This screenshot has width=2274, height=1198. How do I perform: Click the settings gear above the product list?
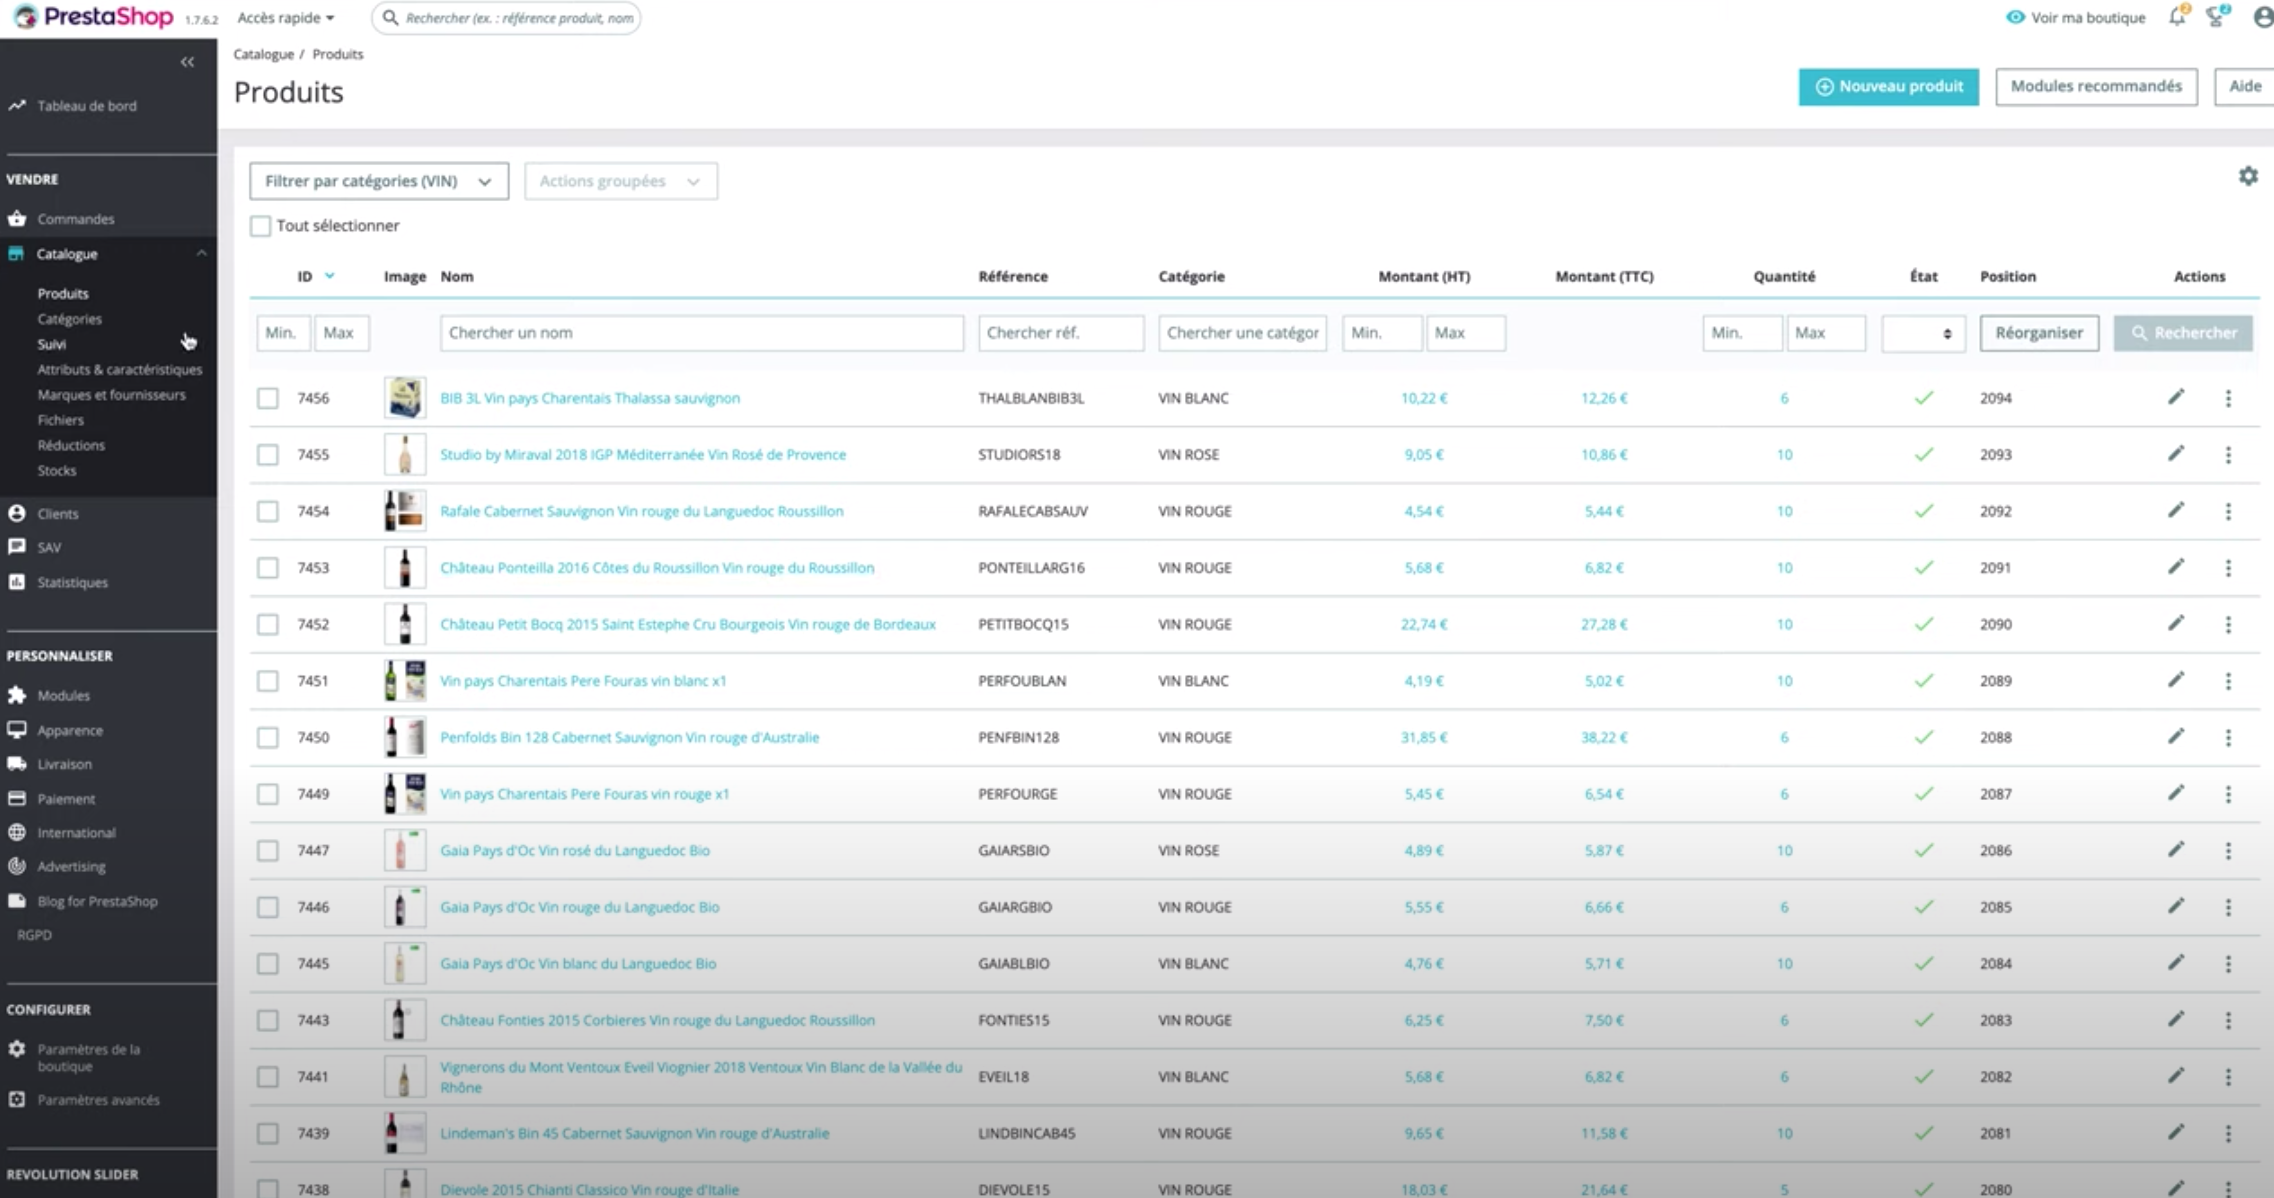point(2249,176)
